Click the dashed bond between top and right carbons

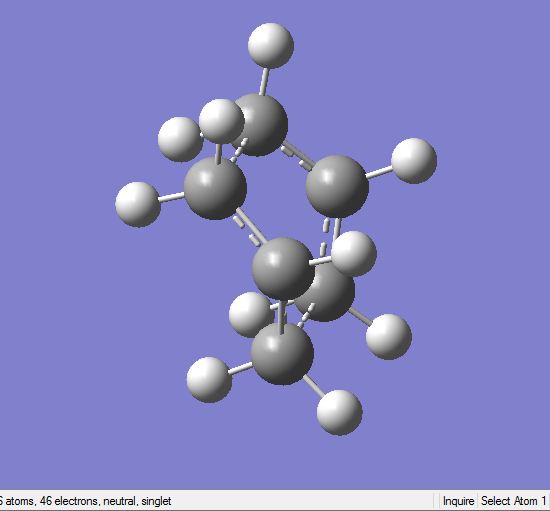click(296, 155)
